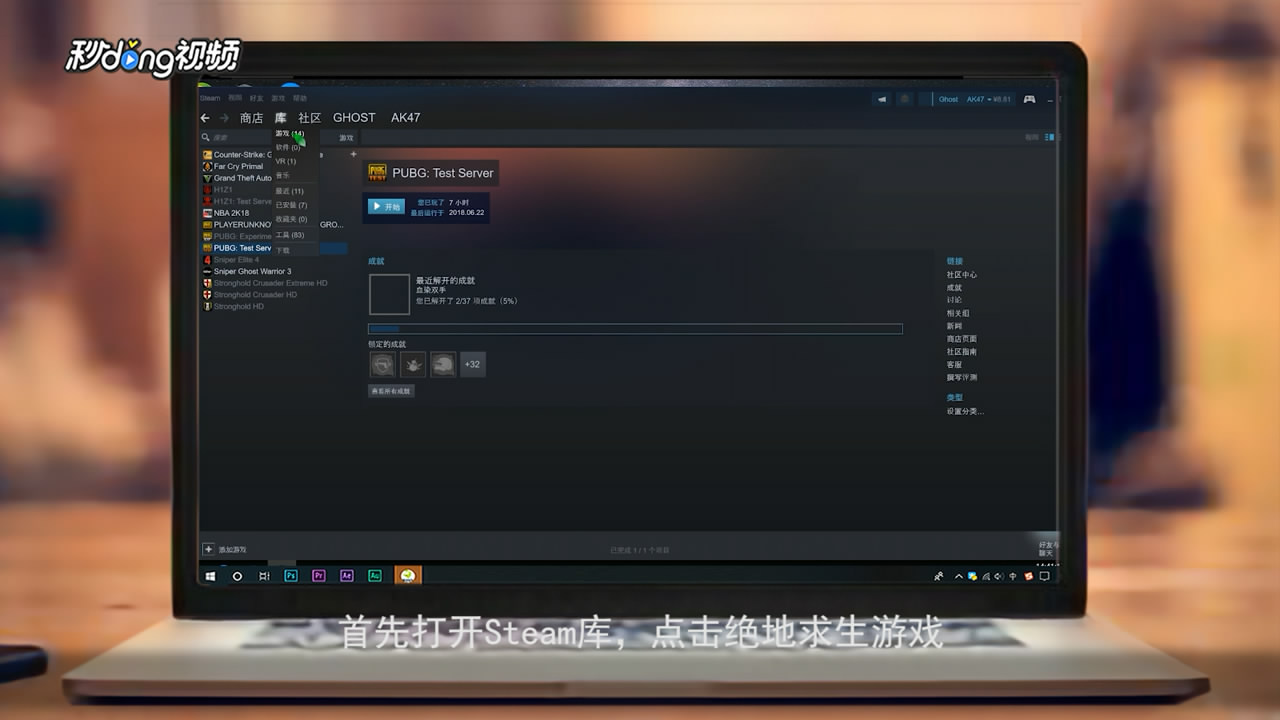
Task: Click the announcements megaphone icon
Action: 882,99
